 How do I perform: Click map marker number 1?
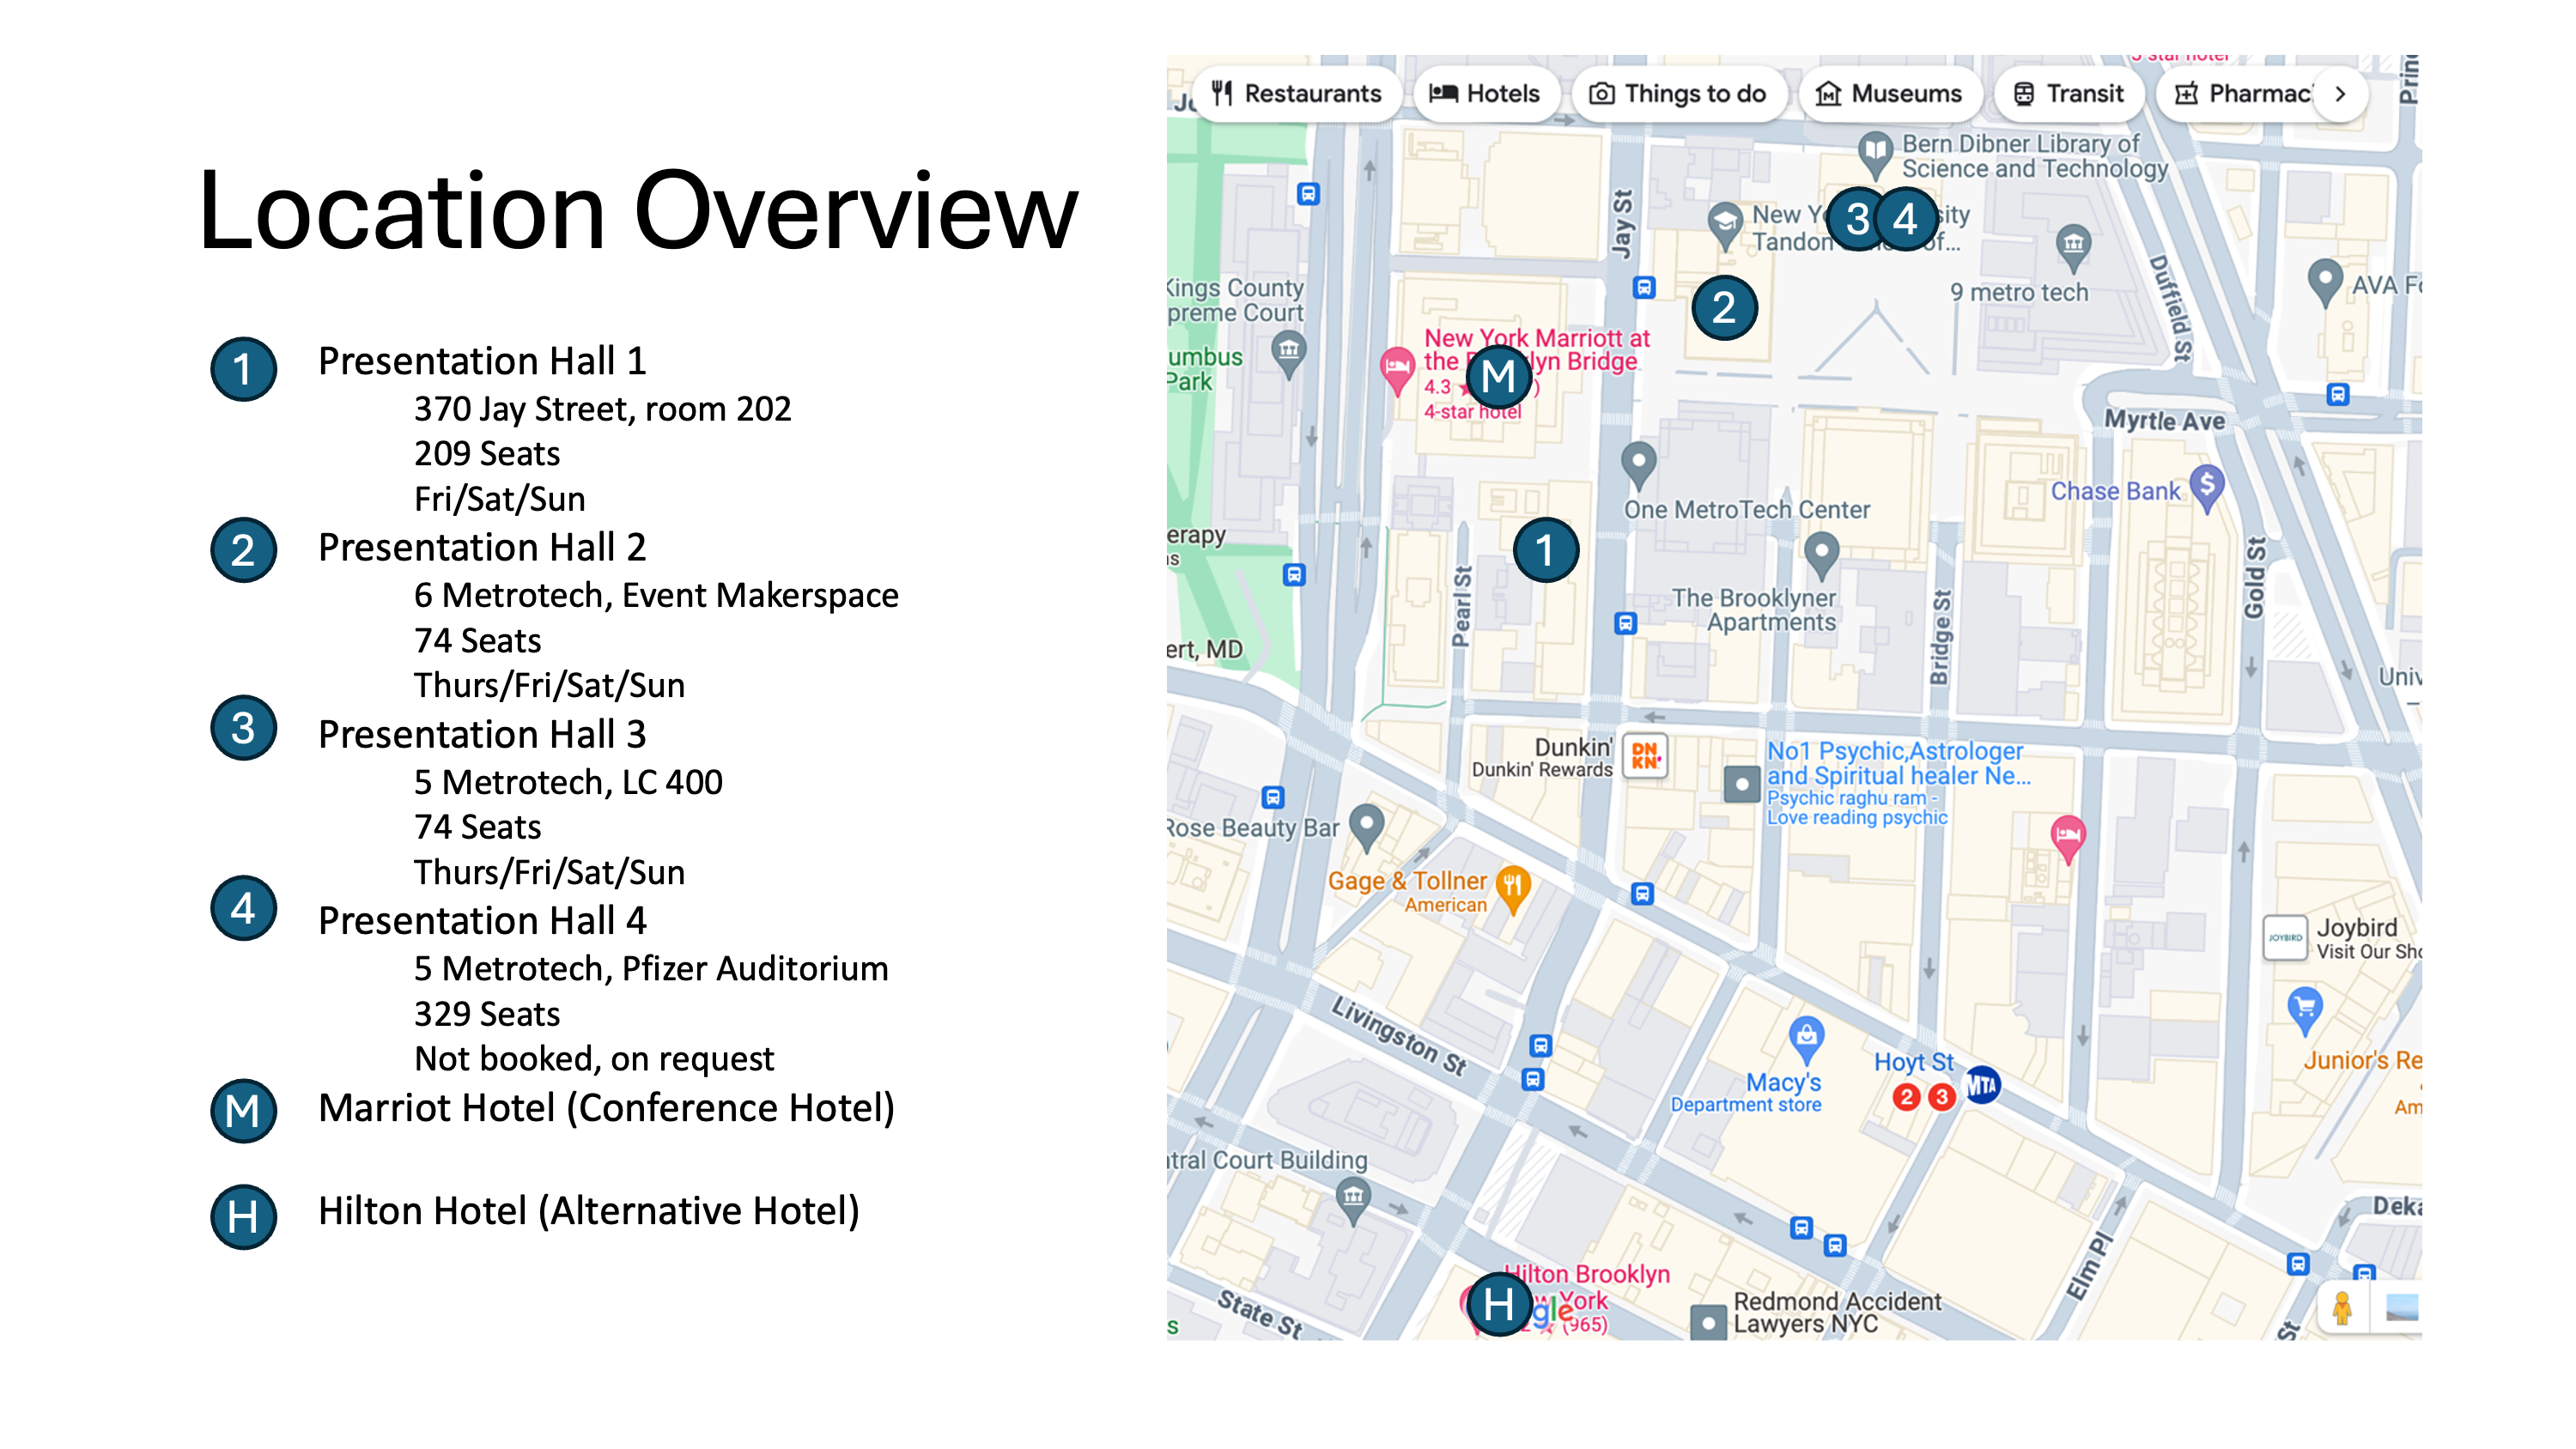(1545, 550)
